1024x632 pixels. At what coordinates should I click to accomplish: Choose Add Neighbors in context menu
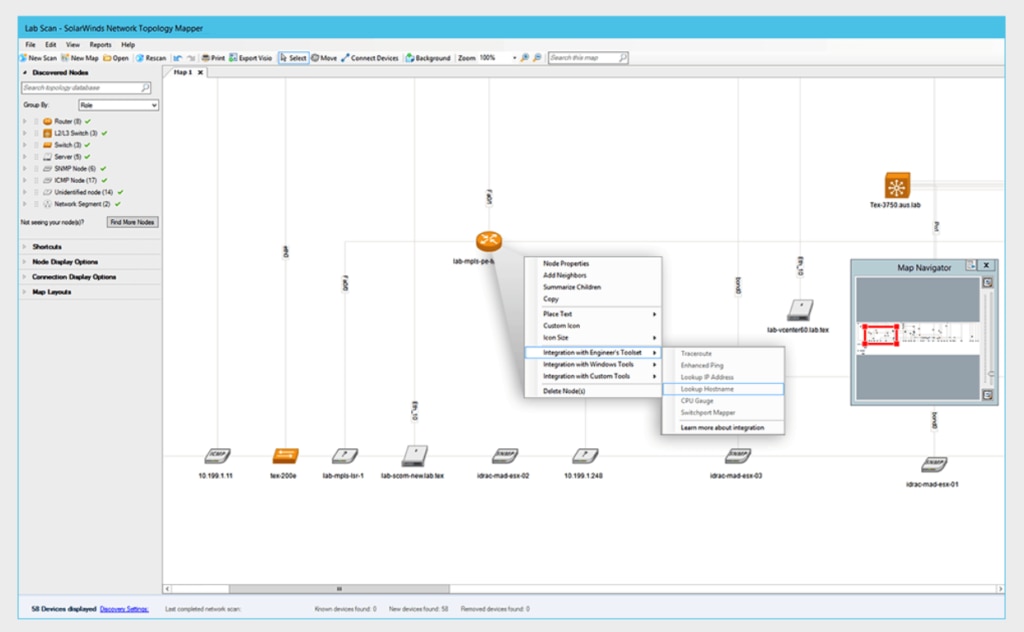click(593, 276)
